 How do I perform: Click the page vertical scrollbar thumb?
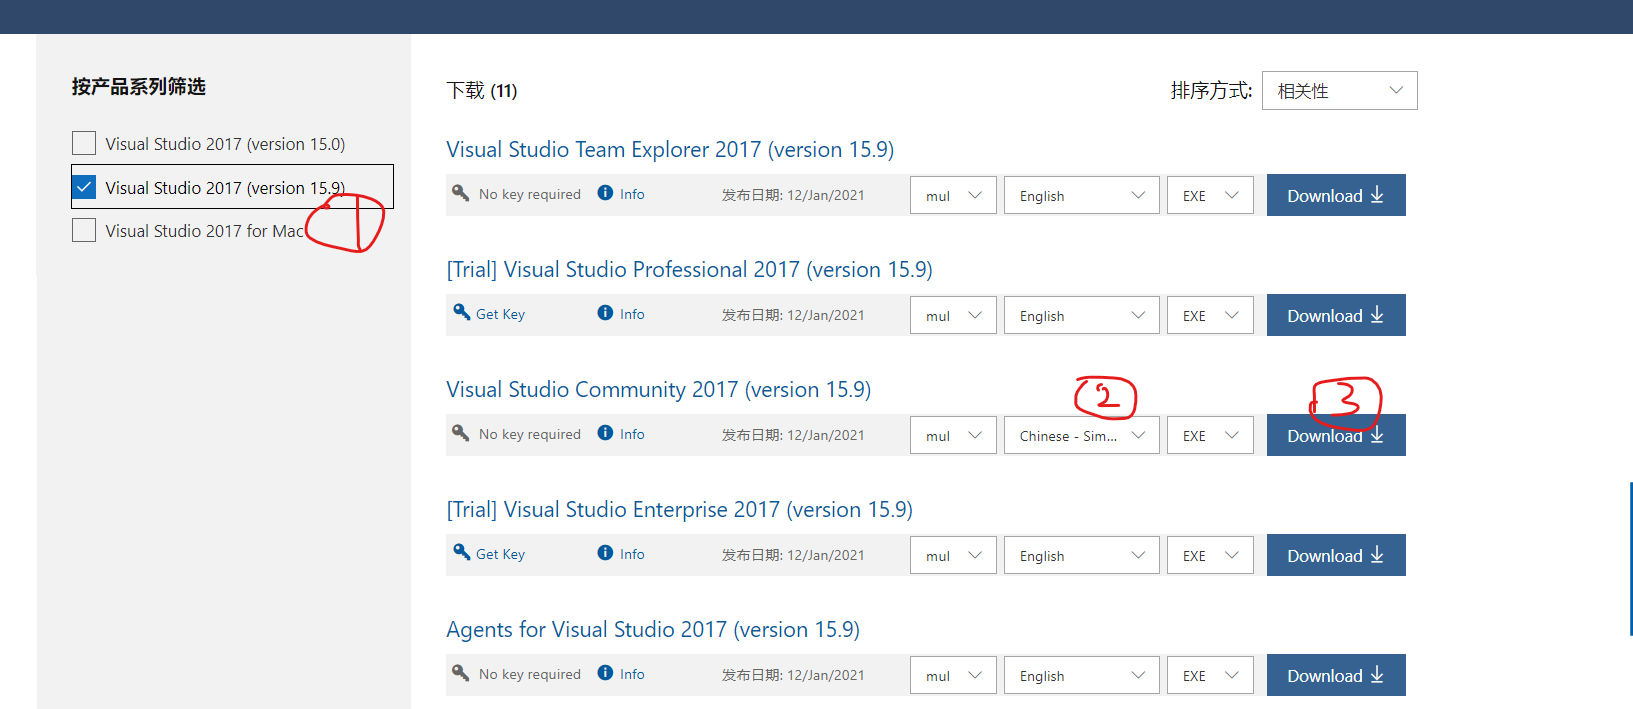[1631, 559]
